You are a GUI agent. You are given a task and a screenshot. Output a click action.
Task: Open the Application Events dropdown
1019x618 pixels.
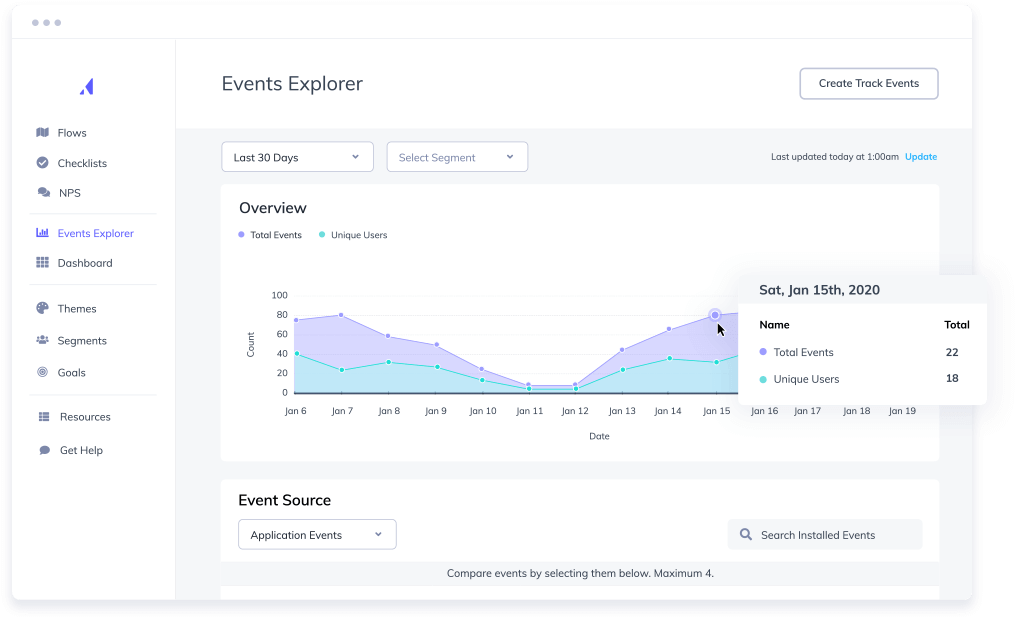point(317,534)
